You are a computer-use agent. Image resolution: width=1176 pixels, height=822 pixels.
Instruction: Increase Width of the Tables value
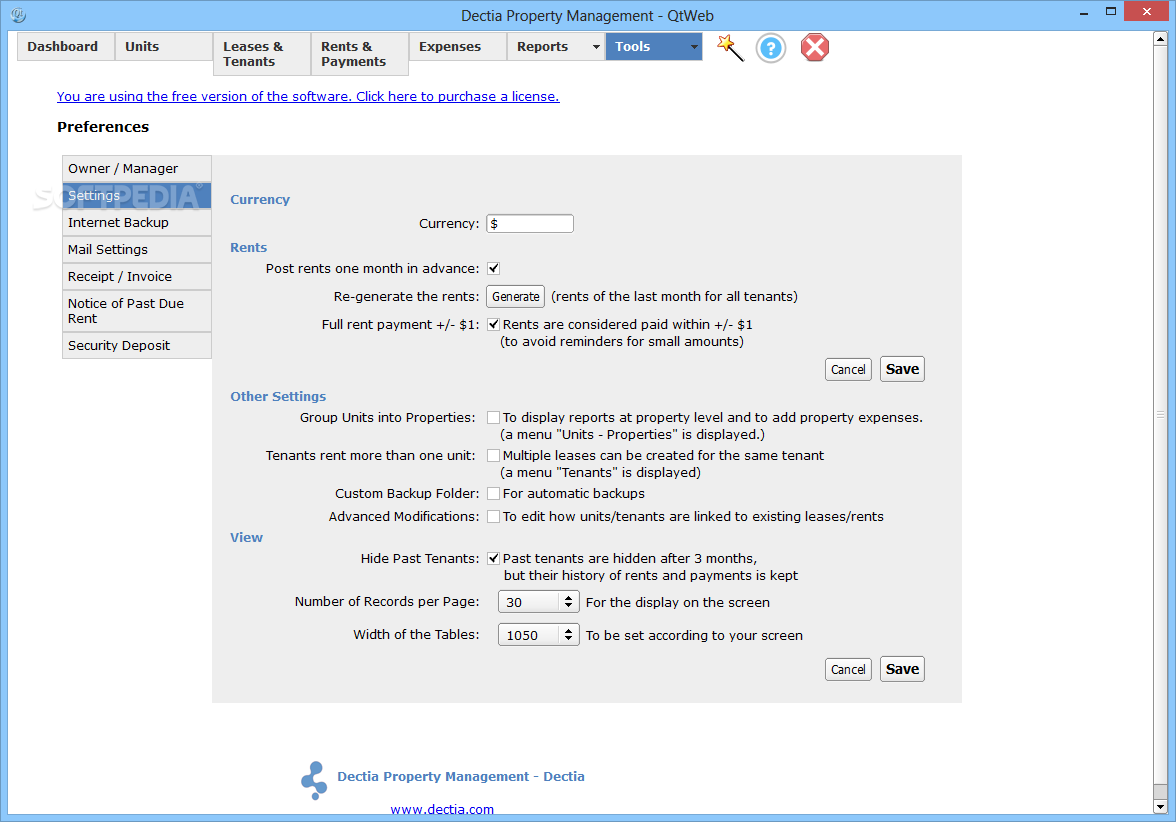click(568, 631)
